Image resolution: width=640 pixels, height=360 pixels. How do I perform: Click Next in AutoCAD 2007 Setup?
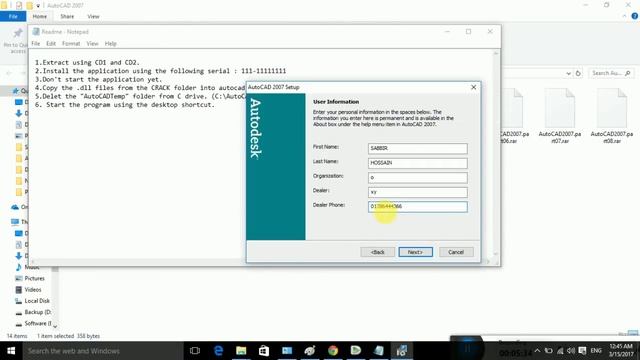click(416, 252)
